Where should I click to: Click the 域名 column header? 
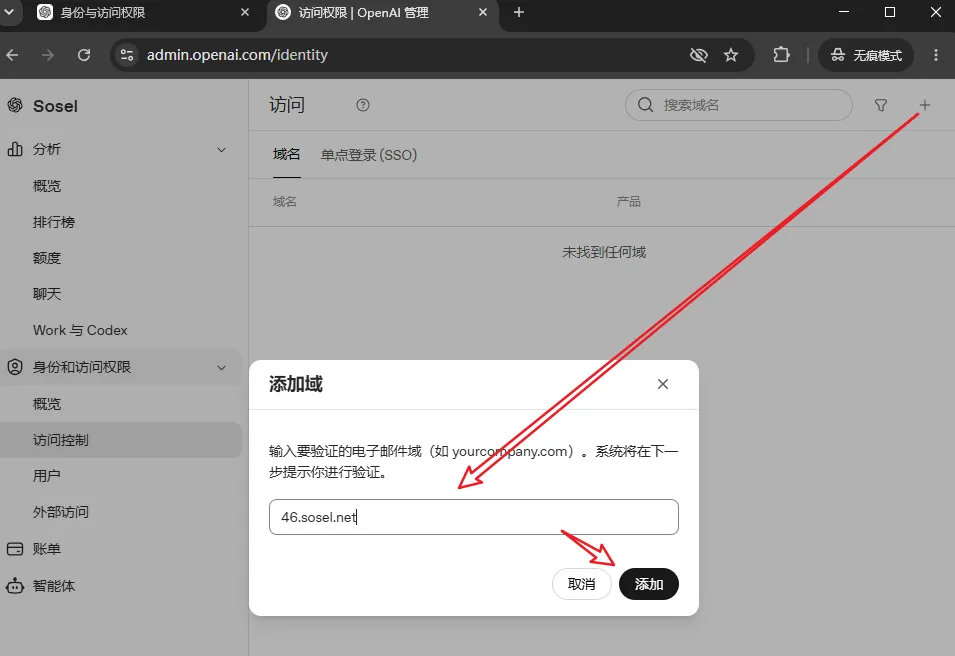284,202
